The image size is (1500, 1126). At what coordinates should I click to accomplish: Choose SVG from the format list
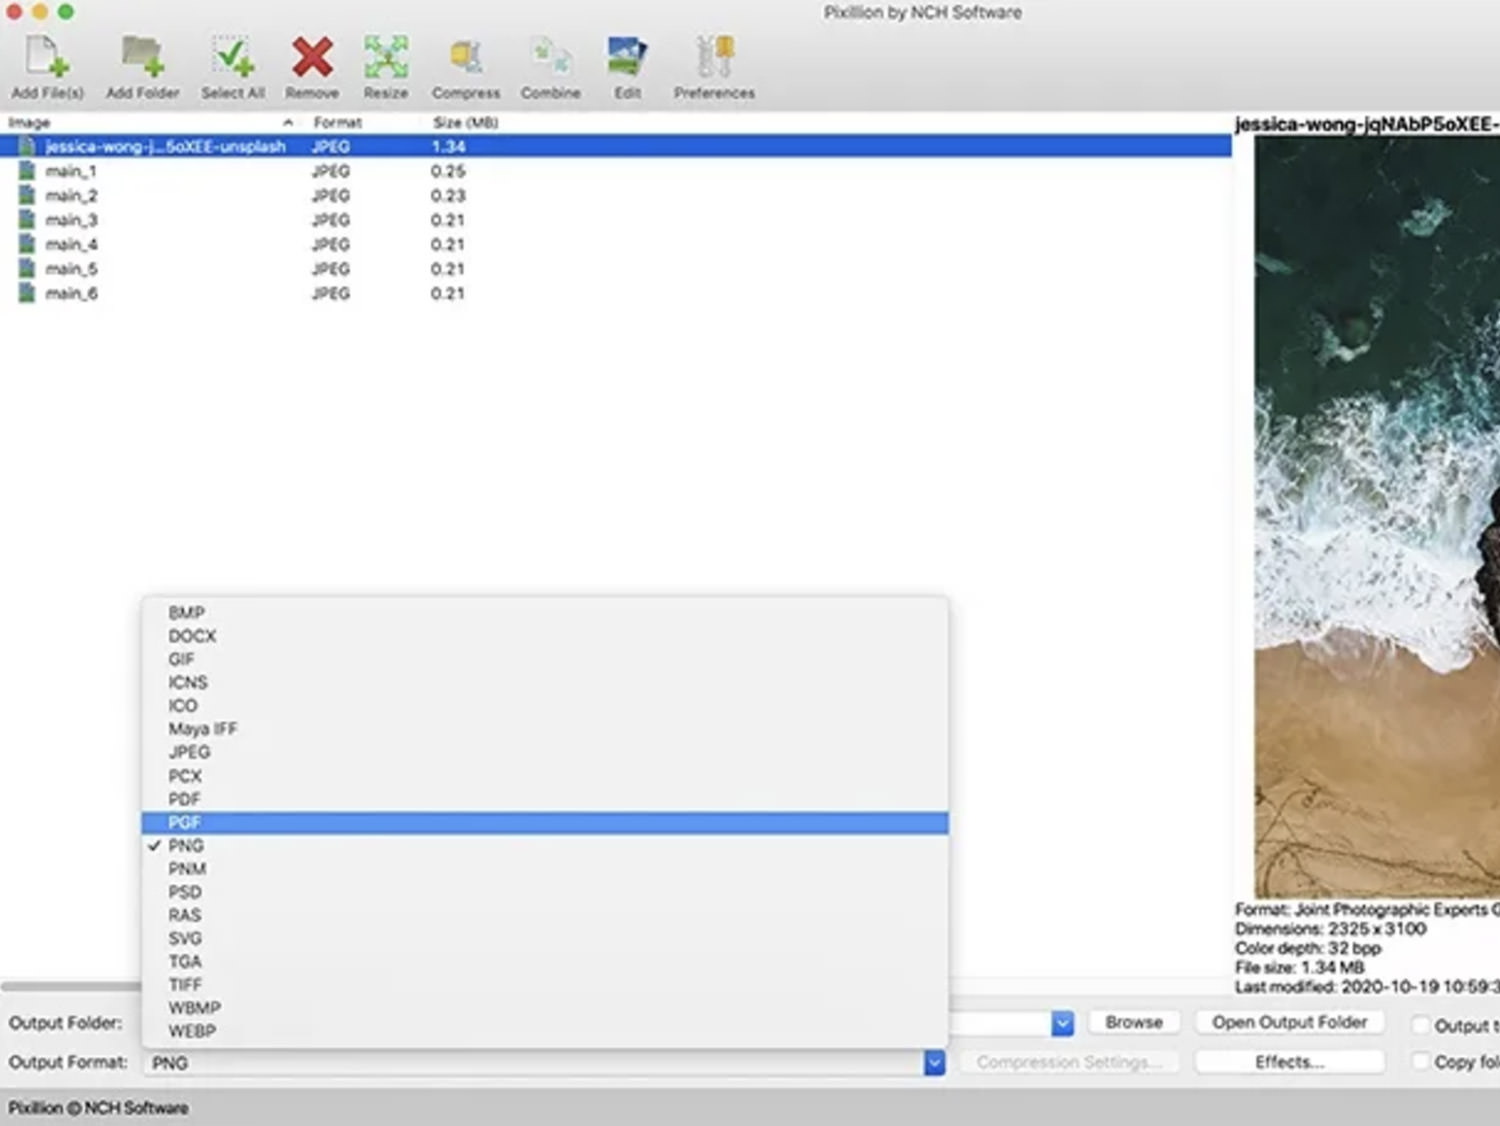pos(545,938)
